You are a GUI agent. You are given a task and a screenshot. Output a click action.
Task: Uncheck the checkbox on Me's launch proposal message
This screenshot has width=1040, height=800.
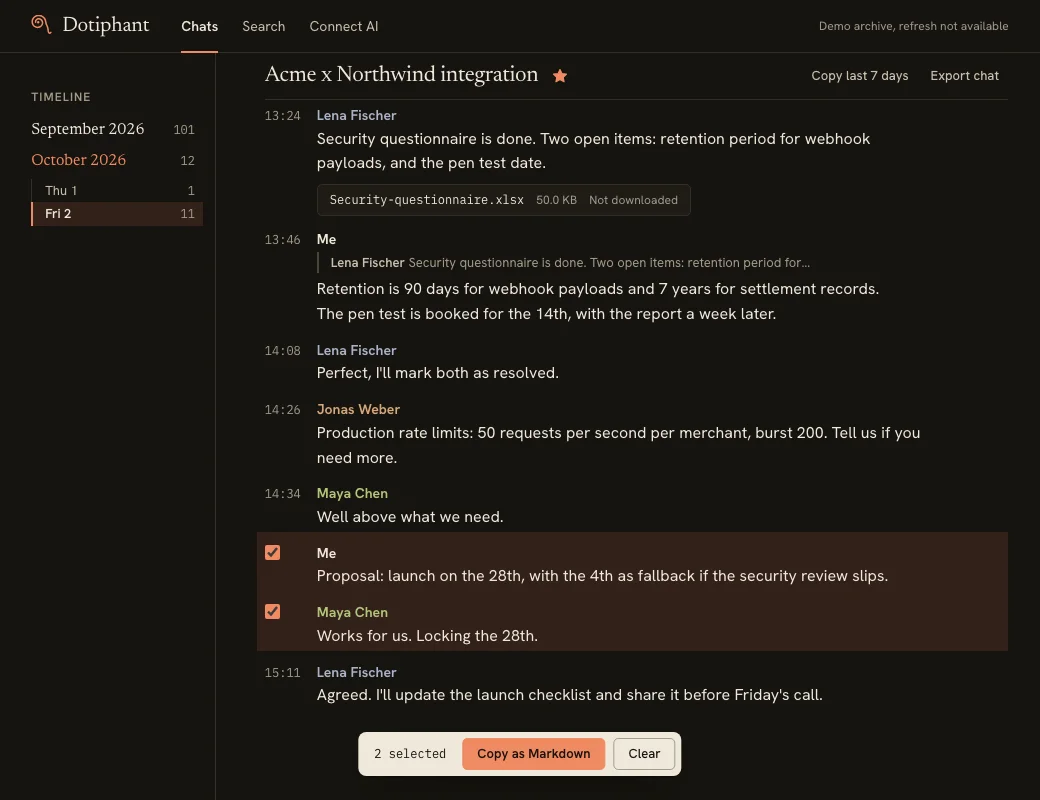pos(273,553)
